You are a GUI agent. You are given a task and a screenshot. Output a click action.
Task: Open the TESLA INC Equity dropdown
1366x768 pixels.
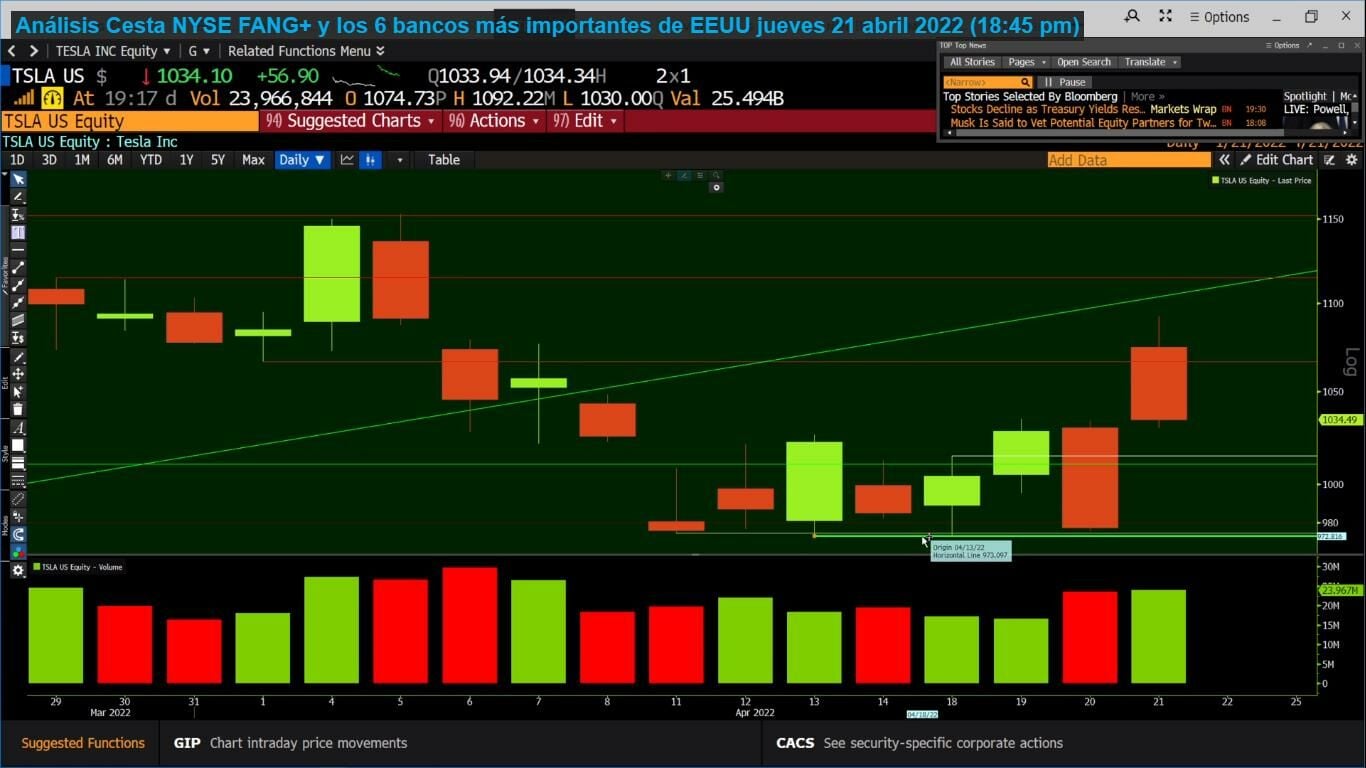tap(113, 51)
